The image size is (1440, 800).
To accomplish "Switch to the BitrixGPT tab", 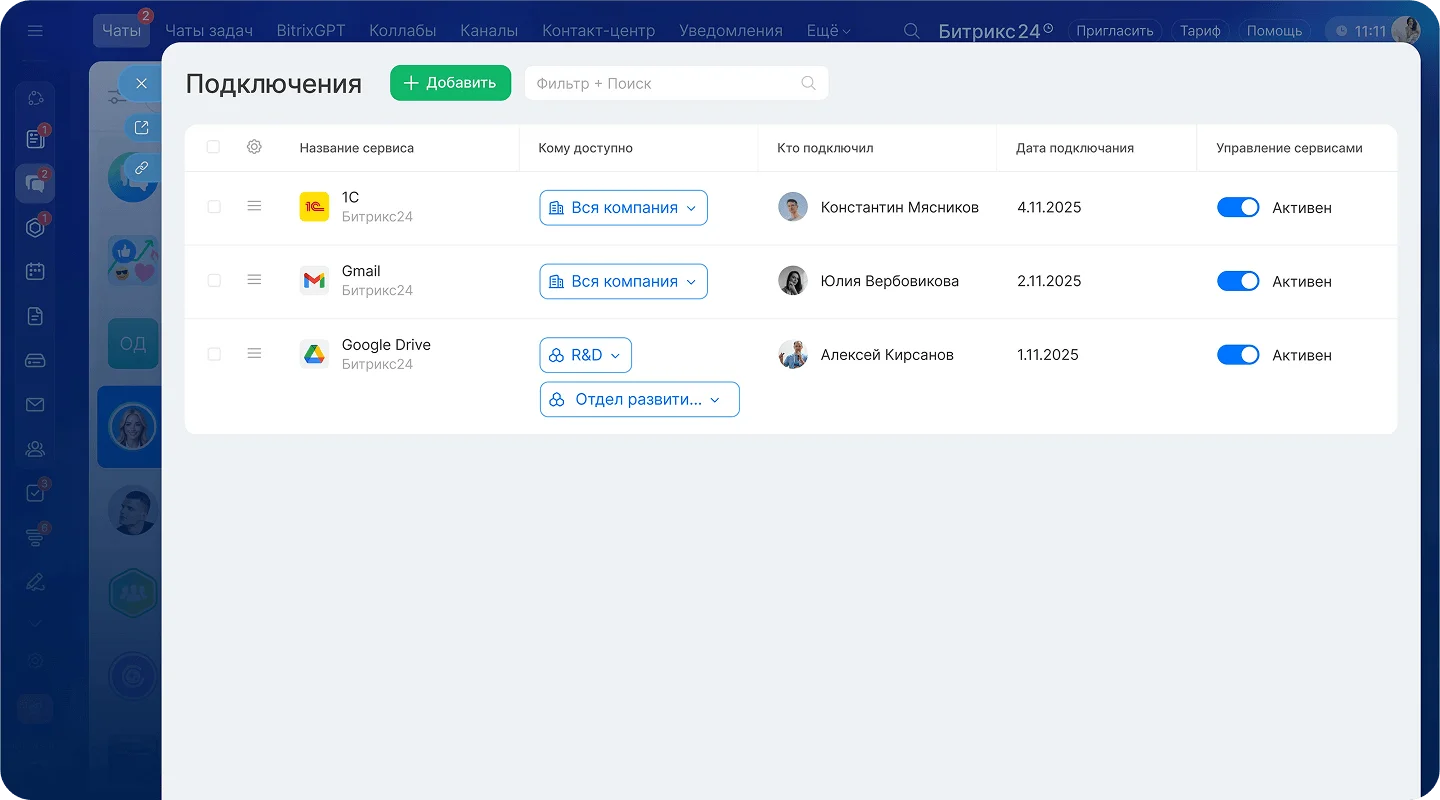I will [x=310, y=31].
